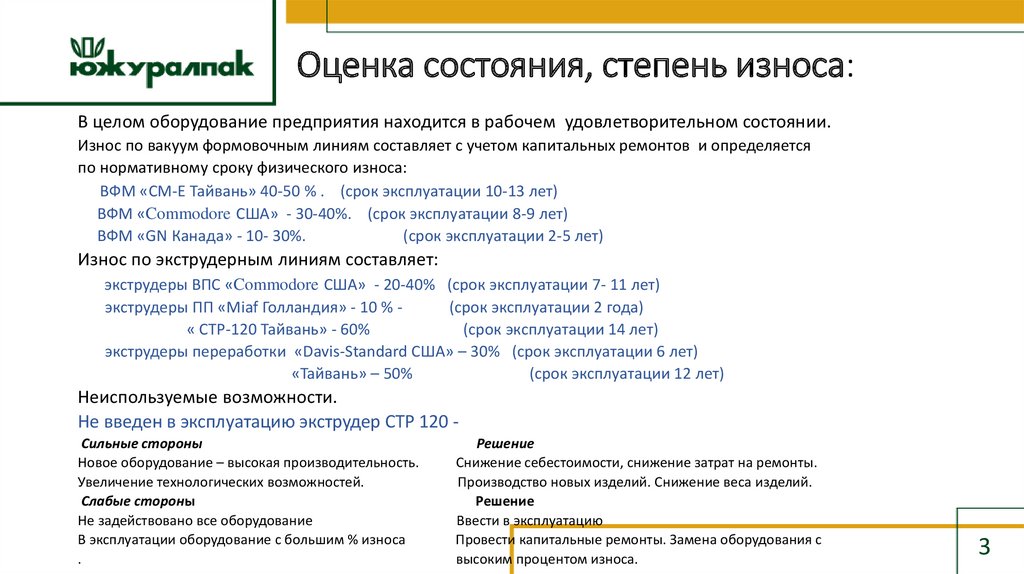Click text 'ВФМ «СМ-Е Тайвань» 40-50 %'
The height and width of the screenshot is (574, 1024).
tap(209, 191)
